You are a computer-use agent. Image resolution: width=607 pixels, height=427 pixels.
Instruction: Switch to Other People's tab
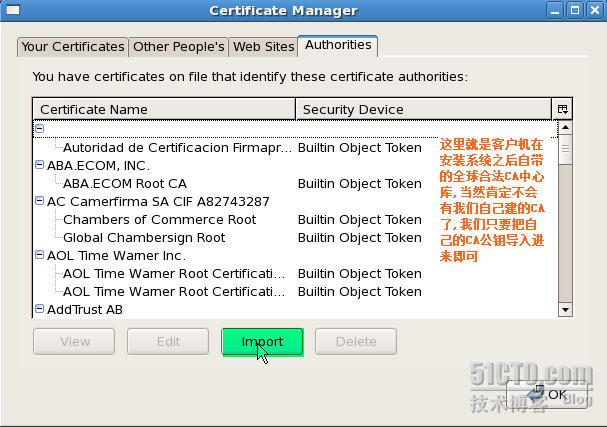click(178, 47)
